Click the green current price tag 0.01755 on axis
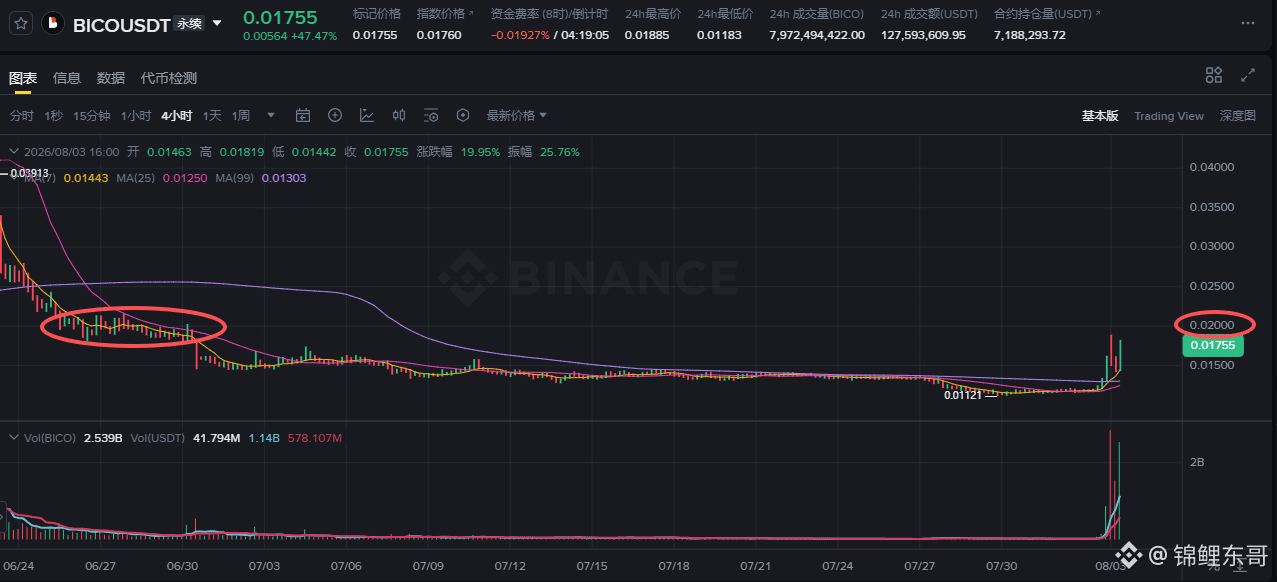1277x582 pixels. 1212,346
